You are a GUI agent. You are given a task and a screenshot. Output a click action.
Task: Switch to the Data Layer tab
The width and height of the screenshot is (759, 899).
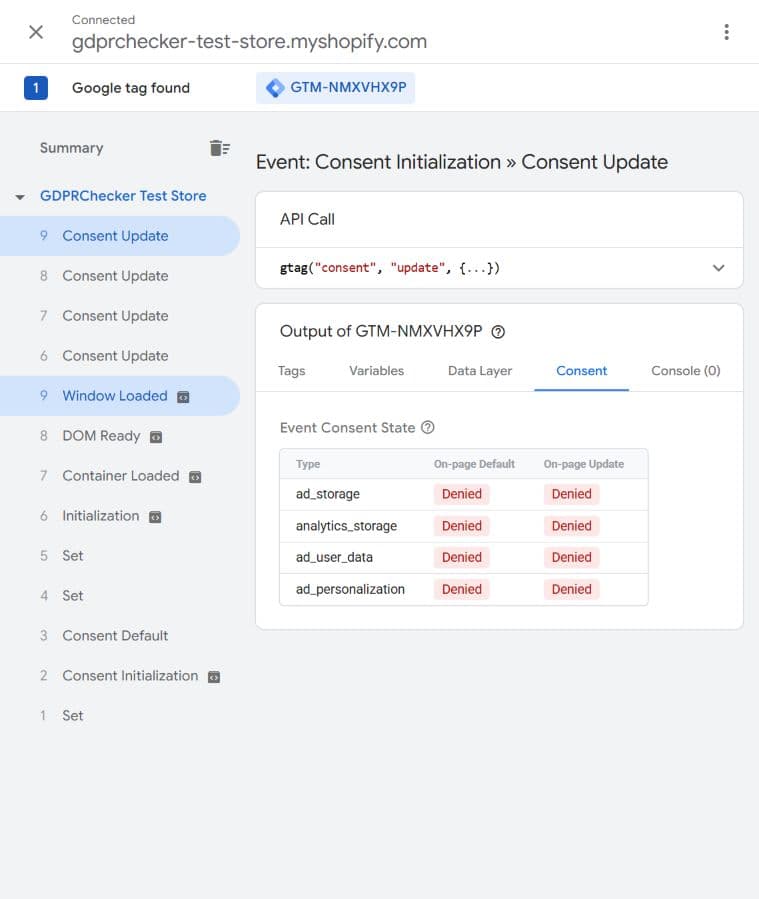tap(480, 371)
